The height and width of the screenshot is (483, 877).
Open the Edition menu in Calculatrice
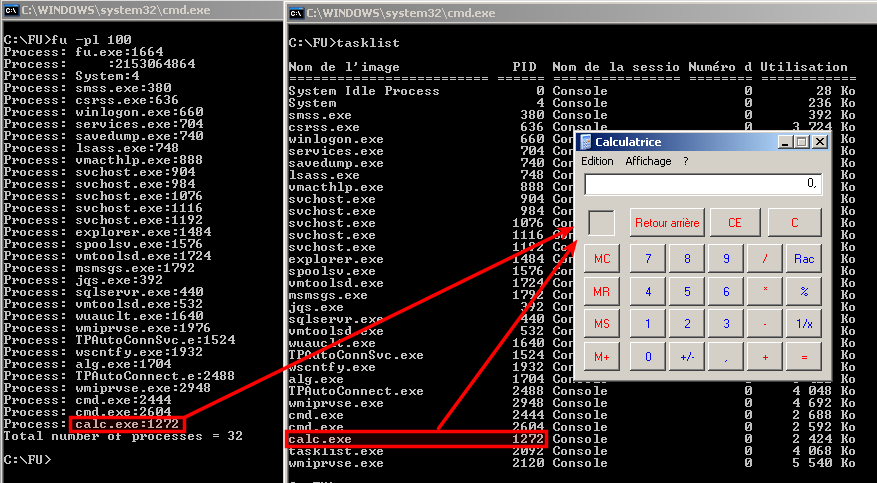(597, 161)
